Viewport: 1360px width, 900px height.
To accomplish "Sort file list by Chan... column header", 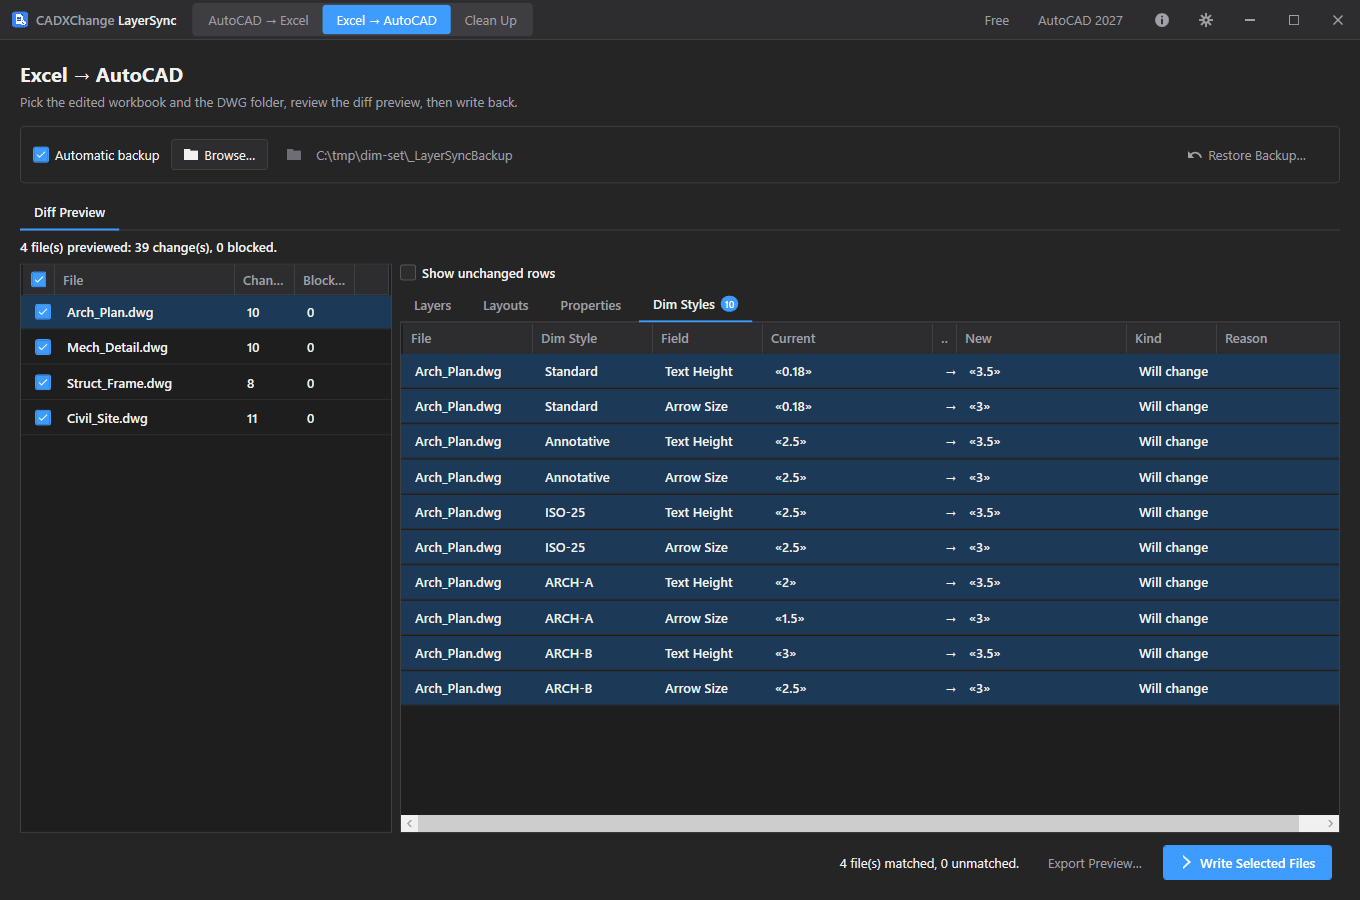I will [264, 280].
